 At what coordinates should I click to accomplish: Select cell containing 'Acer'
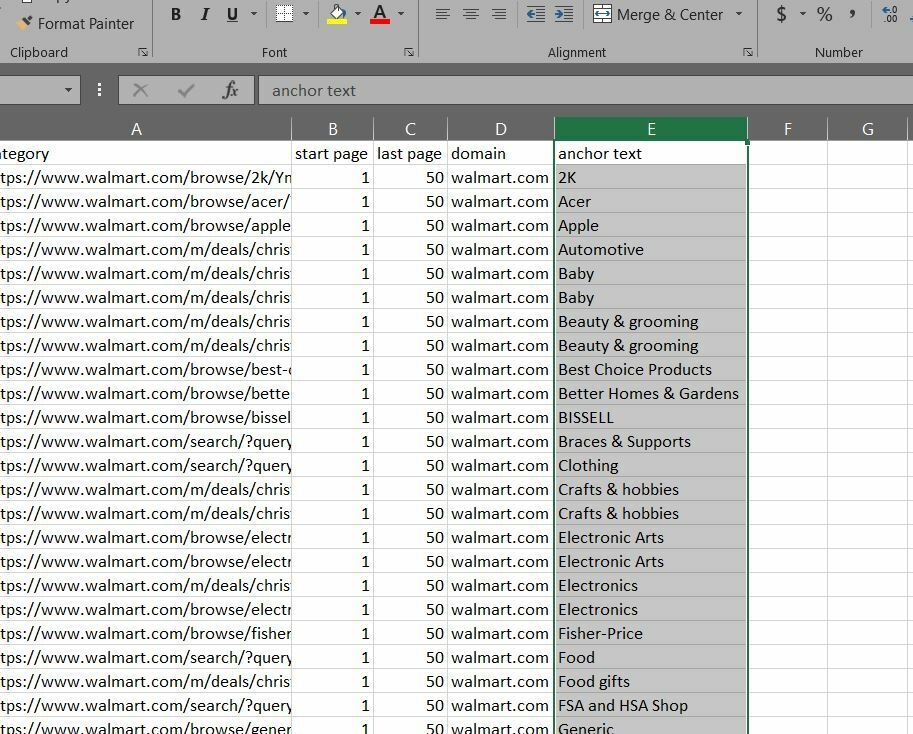point(651,201)
